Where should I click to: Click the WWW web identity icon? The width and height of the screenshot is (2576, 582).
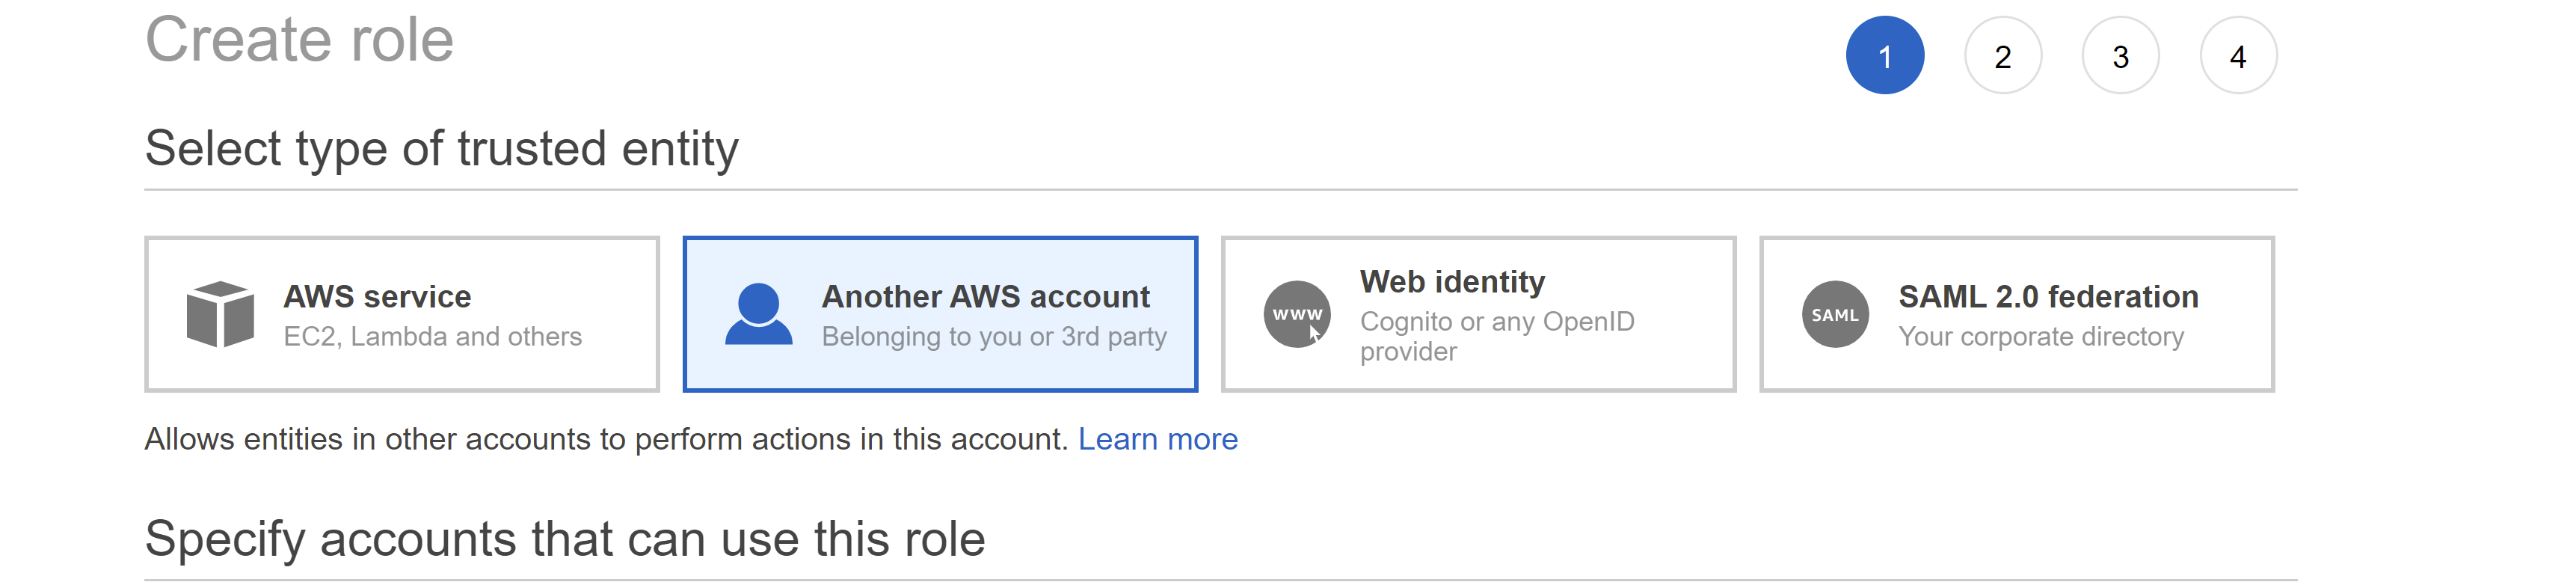[1297, 314]
